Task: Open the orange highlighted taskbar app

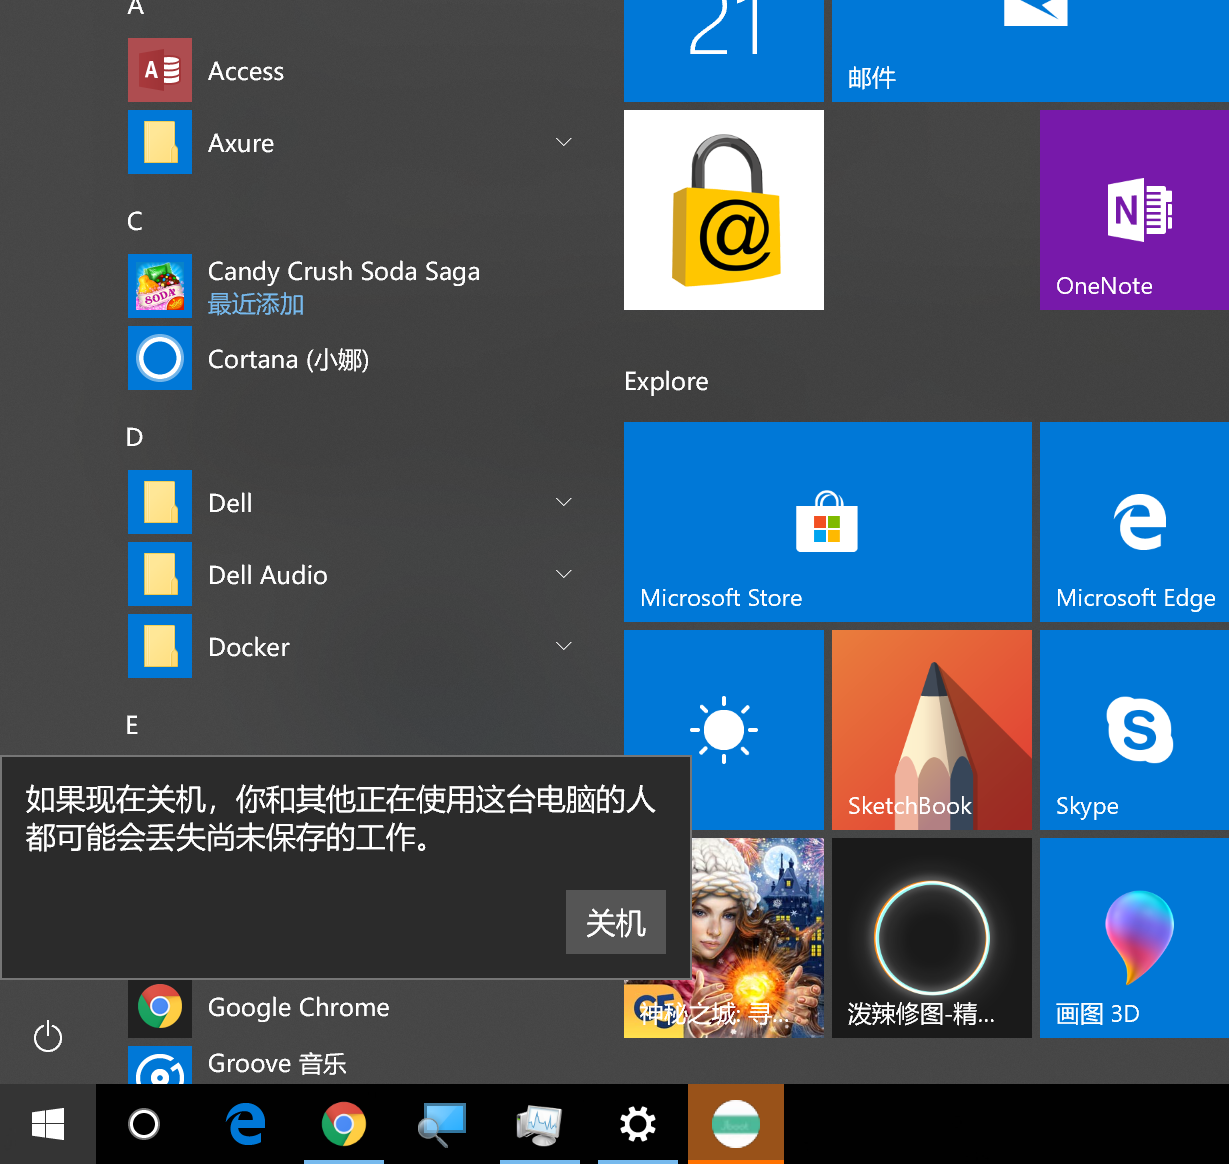Action: 736,1124
